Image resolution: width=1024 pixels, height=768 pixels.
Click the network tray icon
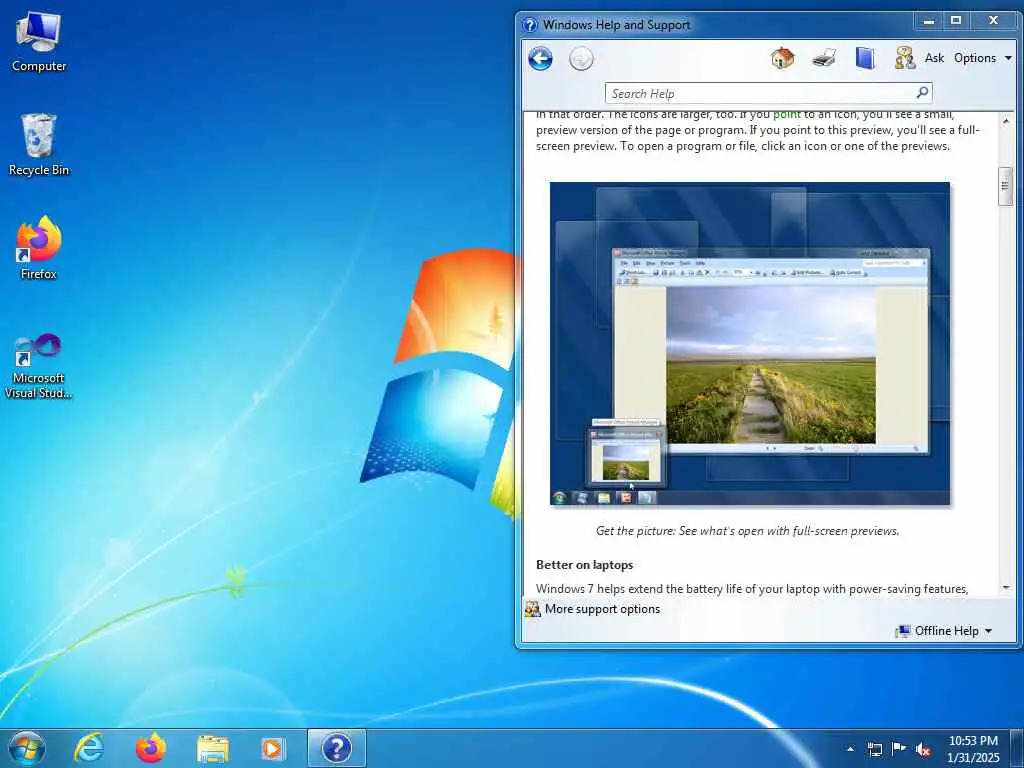coord(874,749)
